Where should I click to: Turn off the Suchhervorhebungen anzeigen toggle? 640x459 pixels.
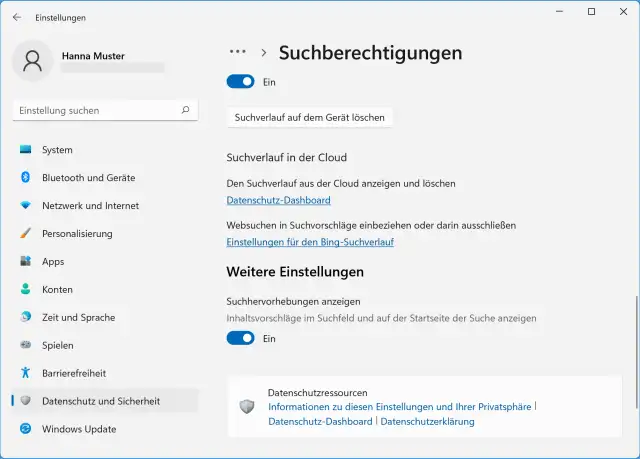coord(241,339)
